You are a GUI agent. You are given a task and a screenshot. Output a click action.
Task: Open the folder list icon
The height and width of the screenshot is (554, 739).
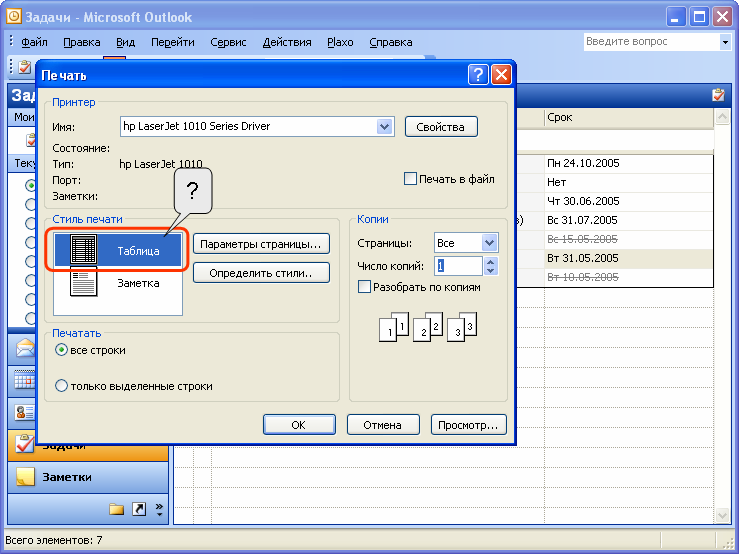(x=116, y=509)
